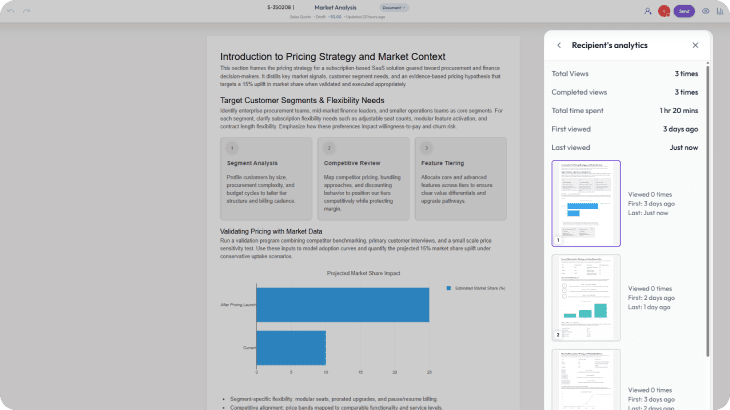730x410 pixels.
Task: Open the analytics bar chart icon
Action: click(720, 11)
